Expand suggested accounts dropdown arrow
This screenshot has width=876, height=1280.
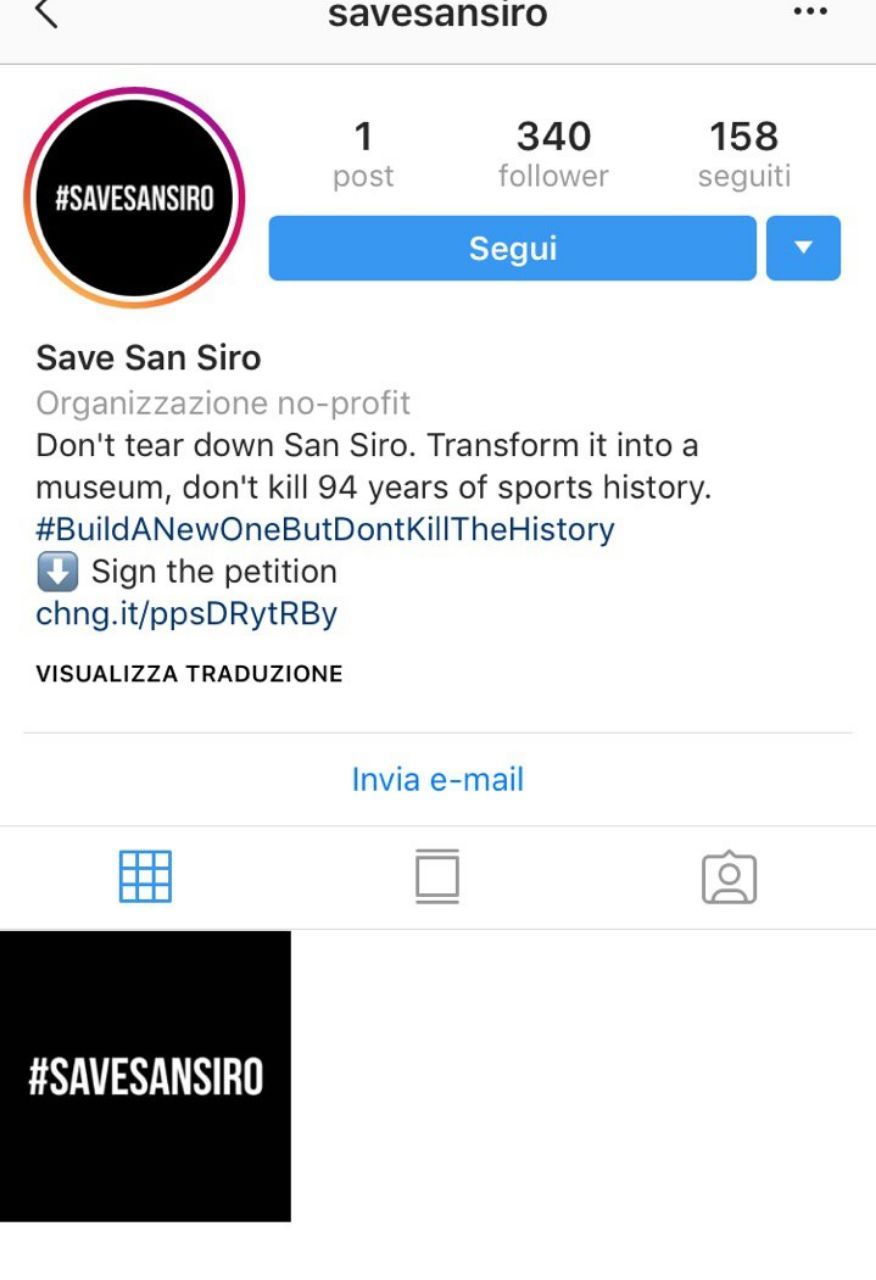(803, 248)
